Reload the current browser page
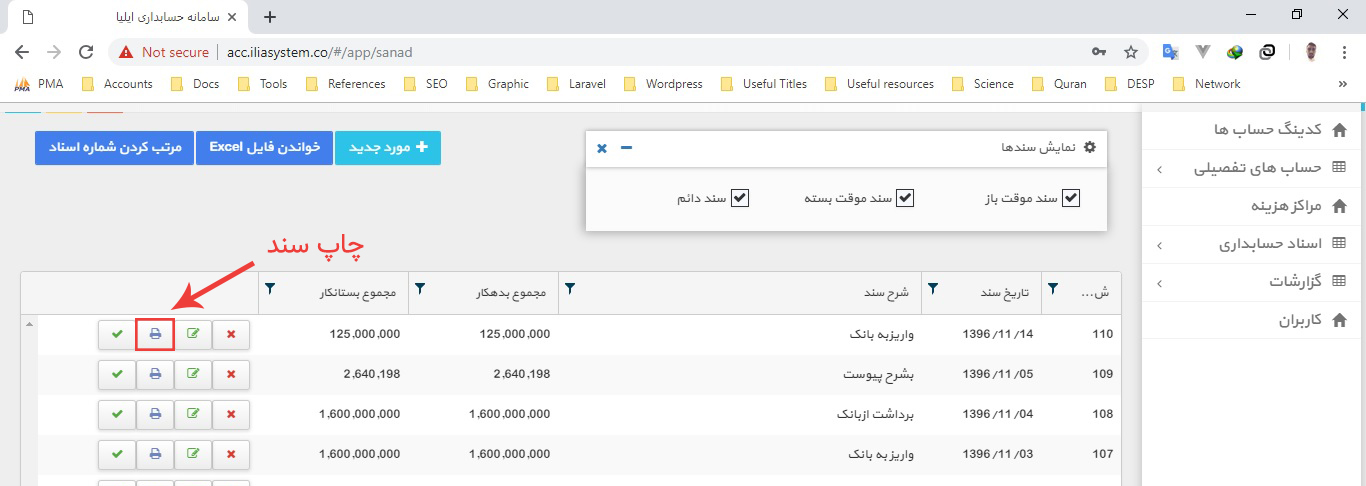 86,52
